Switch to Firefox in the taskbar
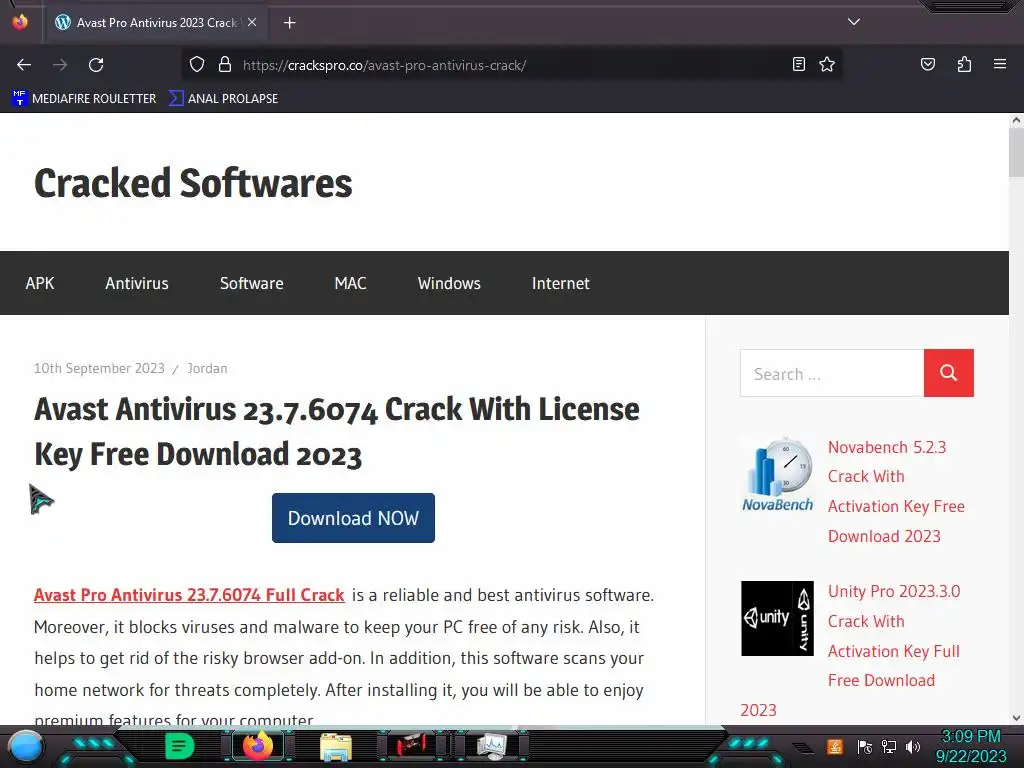Screen dimensions: 1024x768 258,746
